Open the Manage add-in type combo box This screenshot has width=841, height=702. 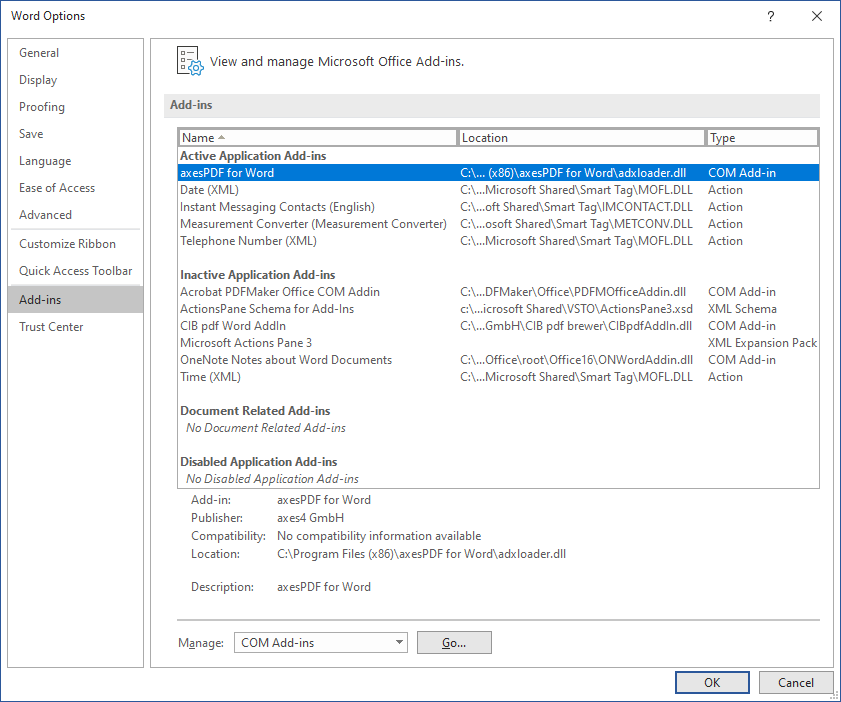(x=398, y=642)
